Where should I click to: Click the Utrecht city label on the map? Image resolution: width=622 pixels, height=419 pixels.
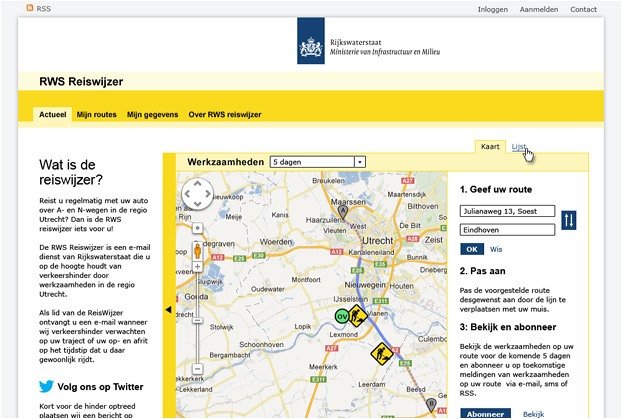pos(377,241)
